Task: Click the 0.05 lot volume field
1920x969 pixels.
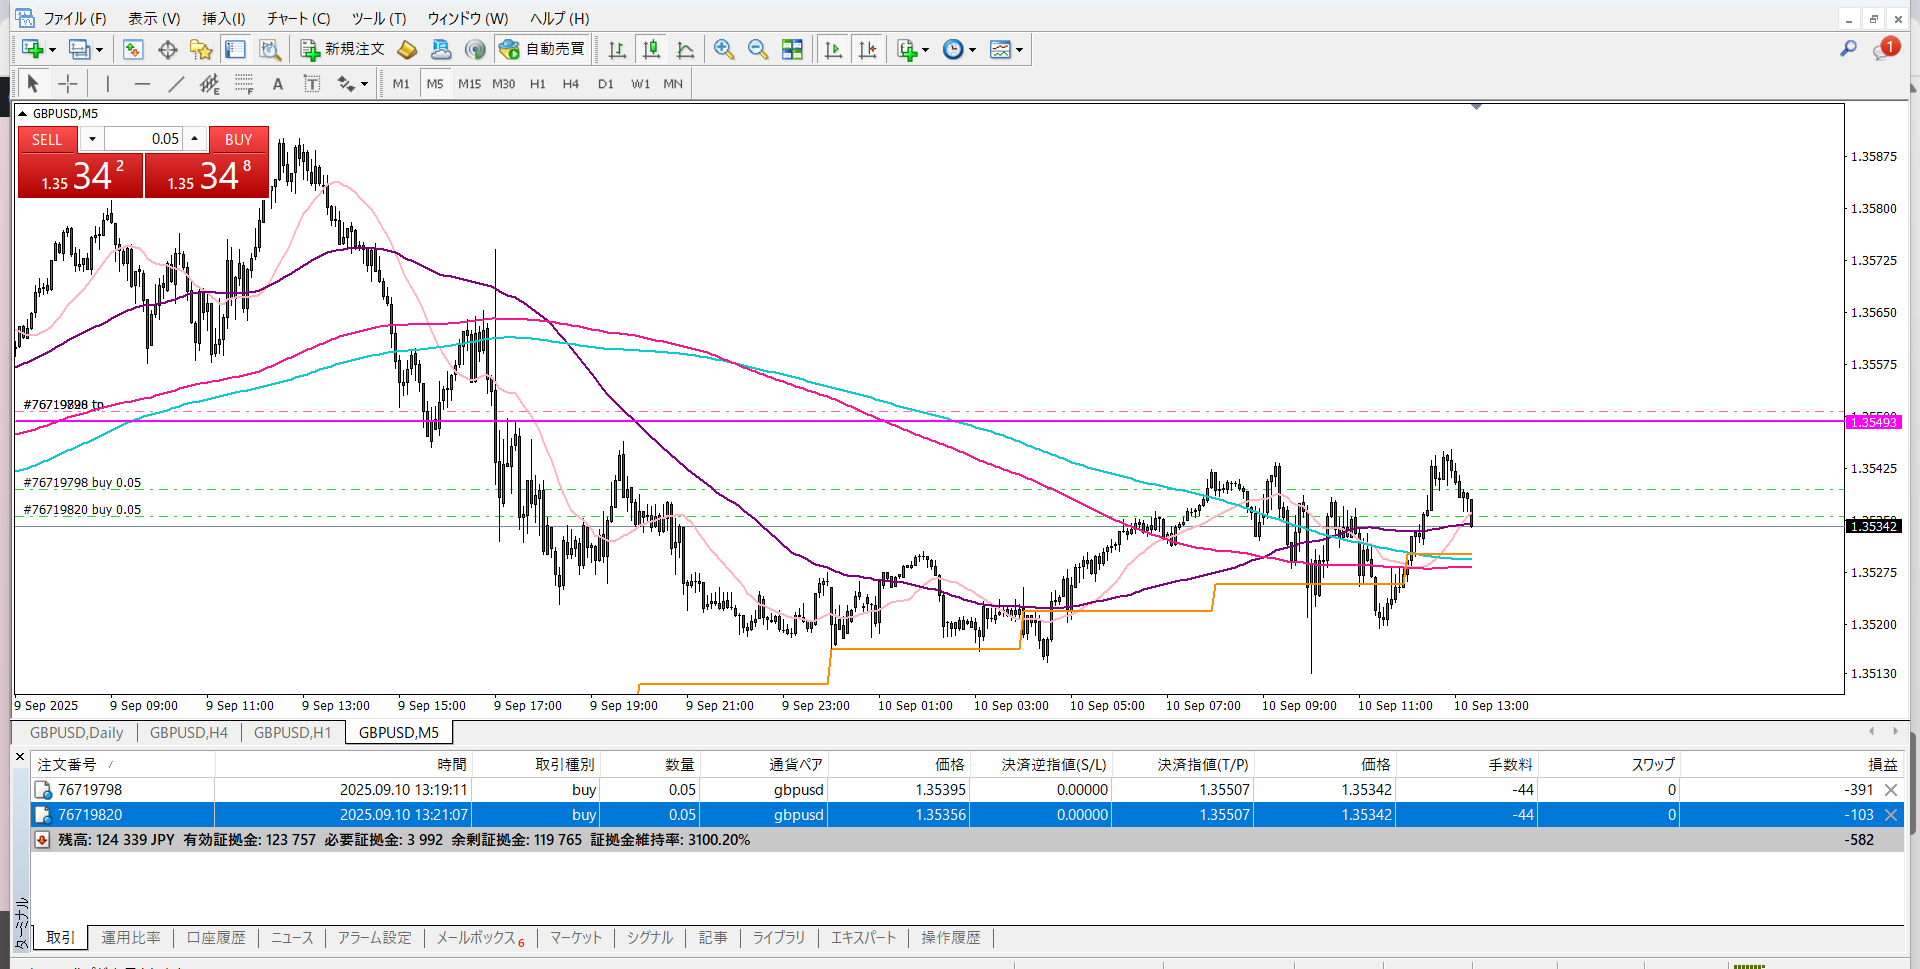Action: (x=144, y=139)
